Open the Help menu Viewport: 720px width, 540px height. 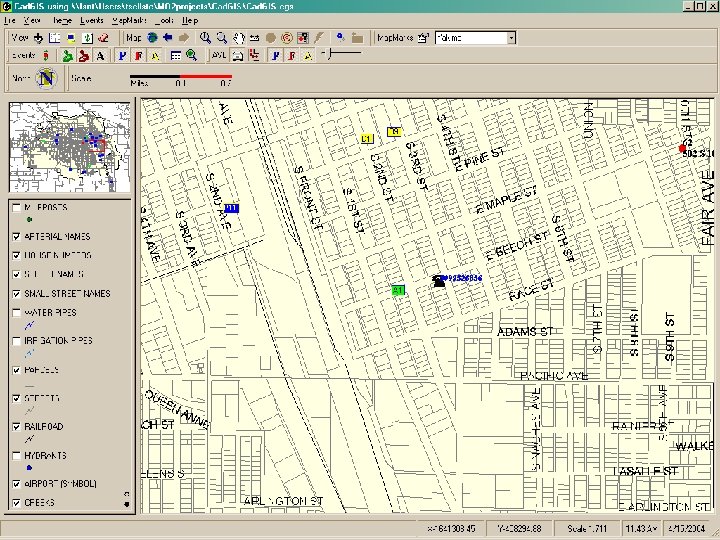190,20
